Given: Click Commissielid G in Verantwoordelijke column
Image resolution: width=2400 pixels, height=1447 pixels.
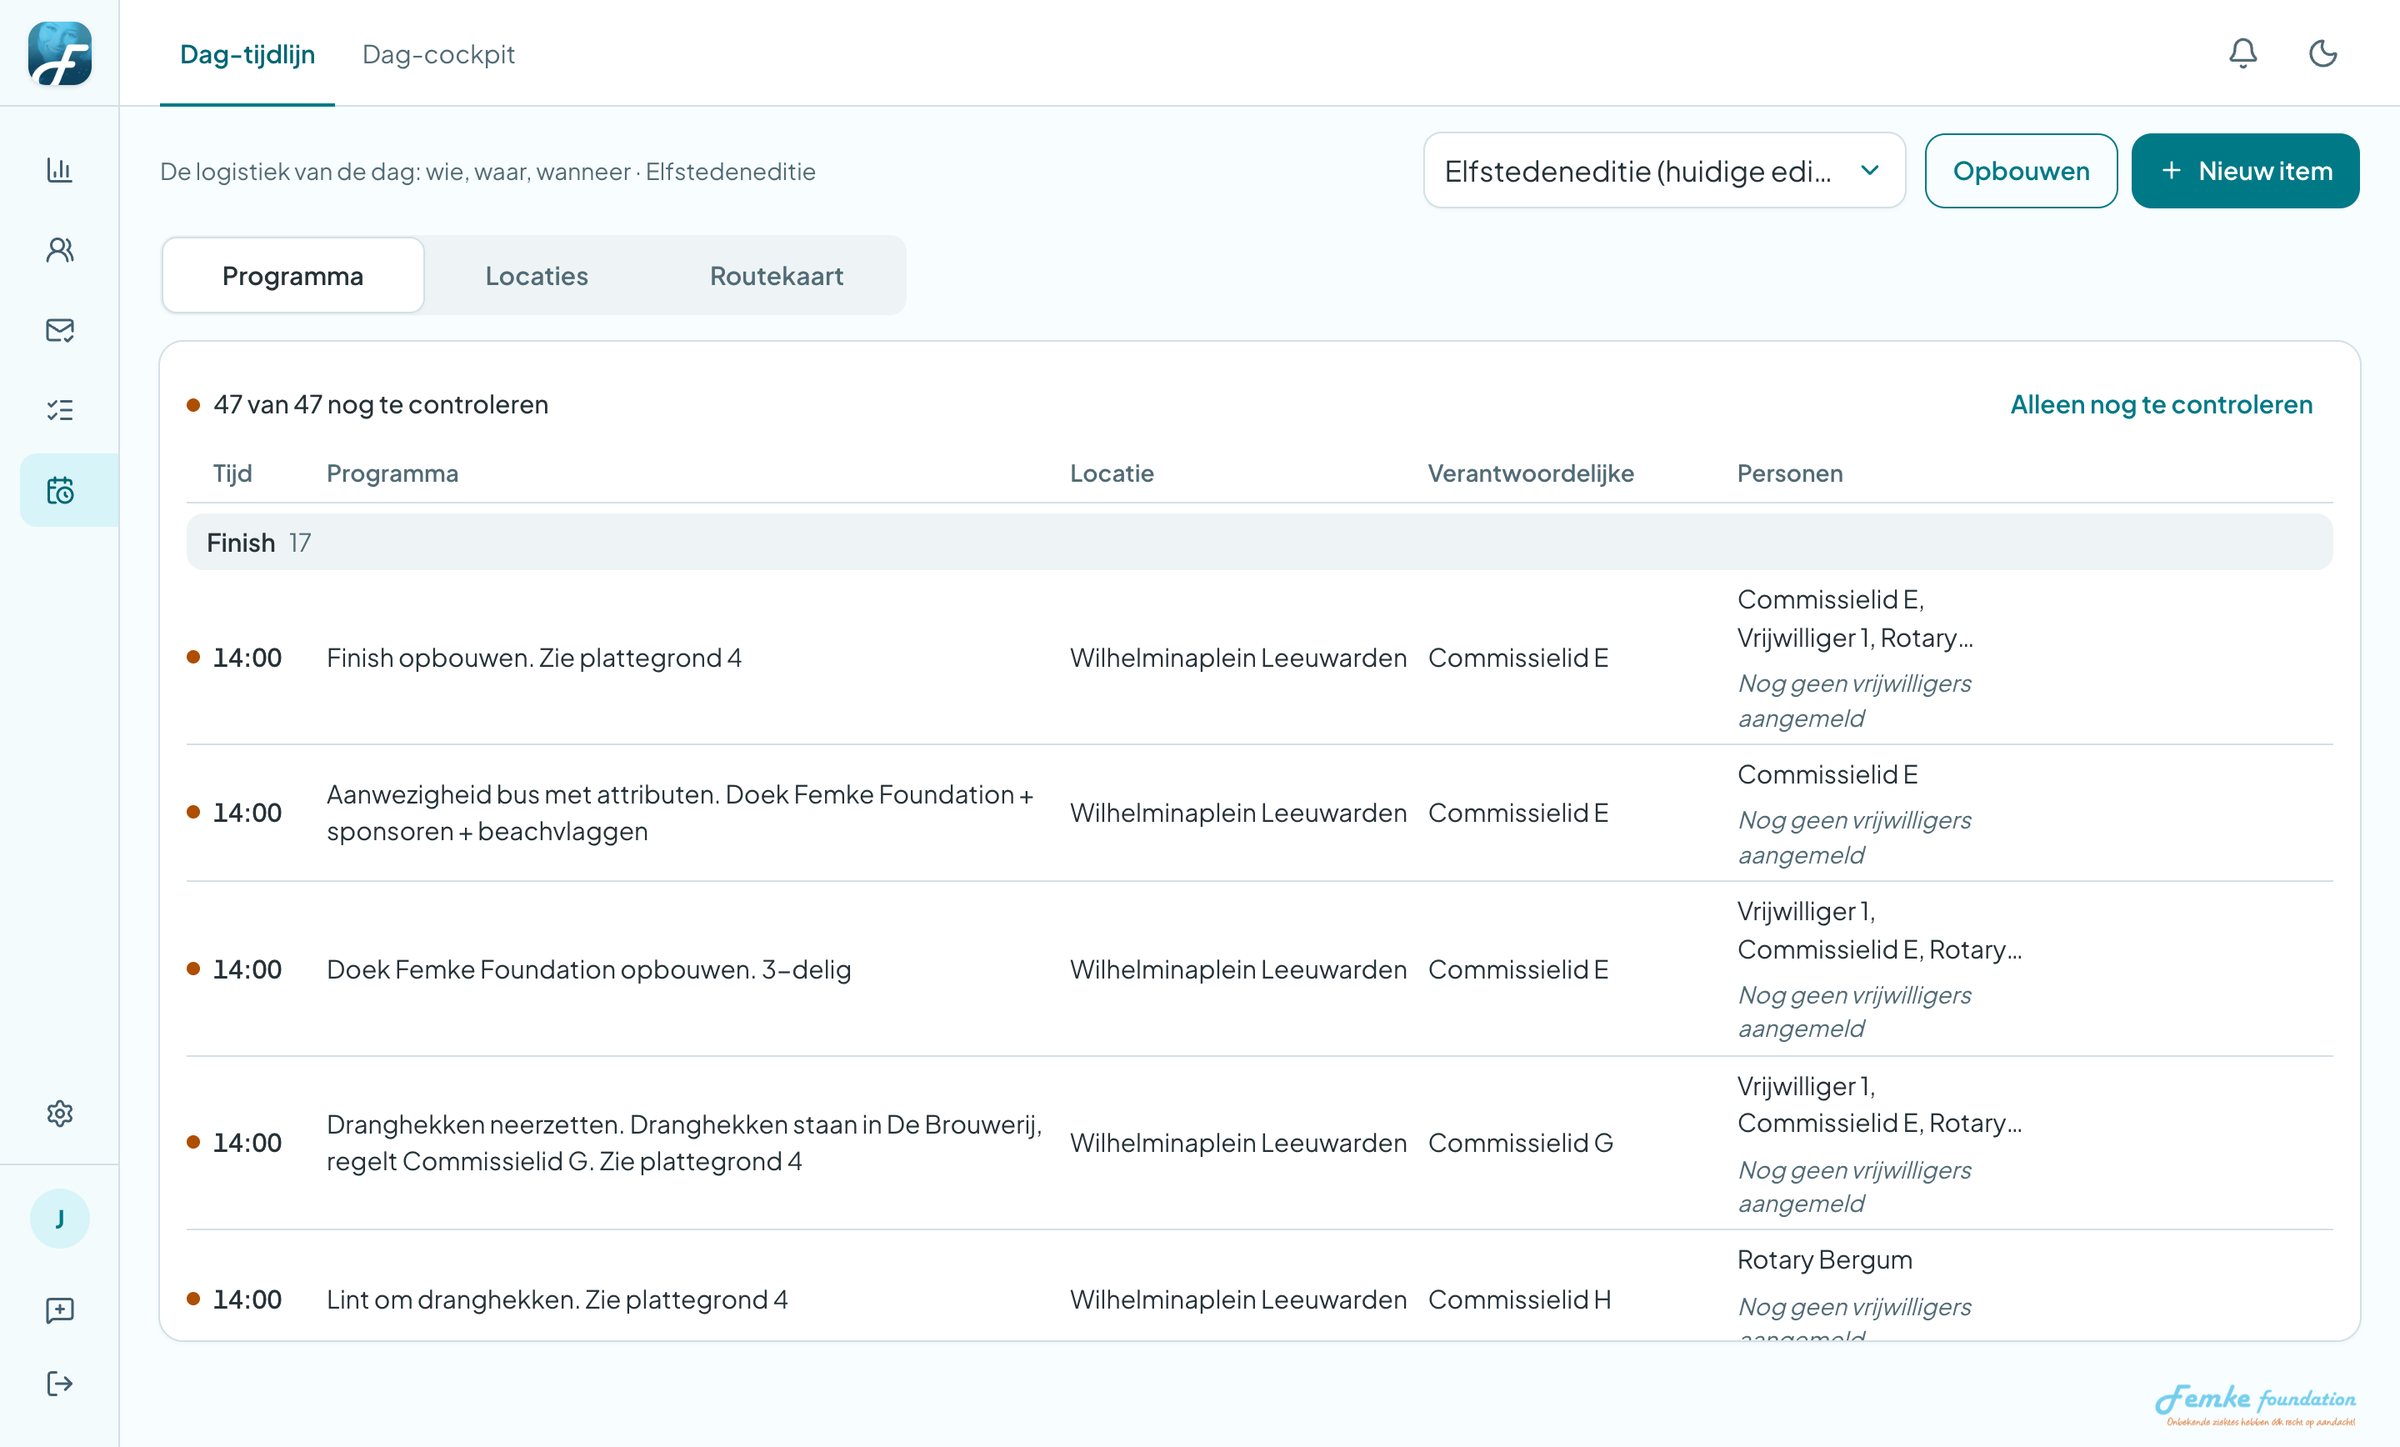Looking at the screenshot, I should (1520, 1143).
